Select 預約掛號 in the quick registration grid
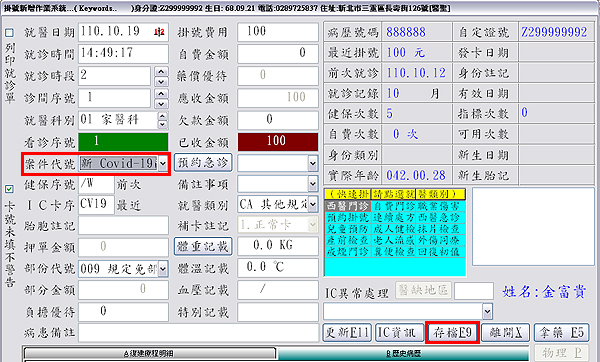This screenshot has height=362, width=600. [348, 218]
